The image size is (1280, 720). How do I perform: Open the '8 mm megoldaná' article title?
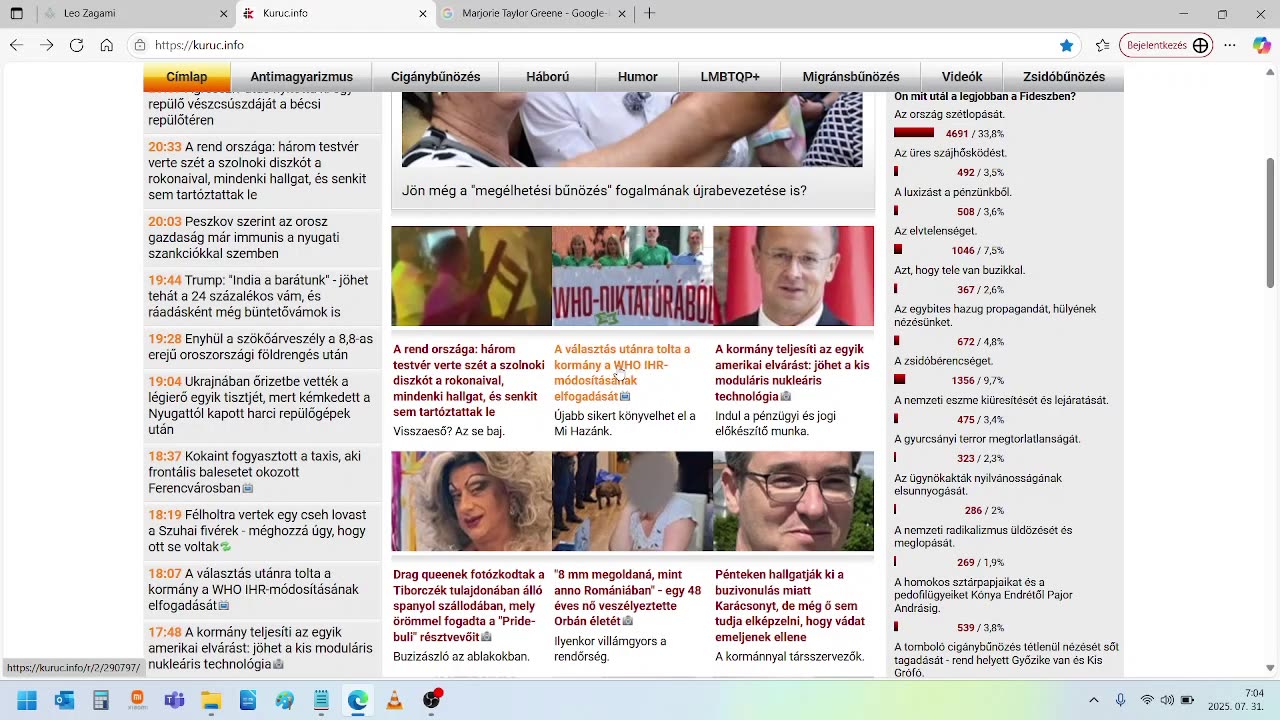[628, 598]
